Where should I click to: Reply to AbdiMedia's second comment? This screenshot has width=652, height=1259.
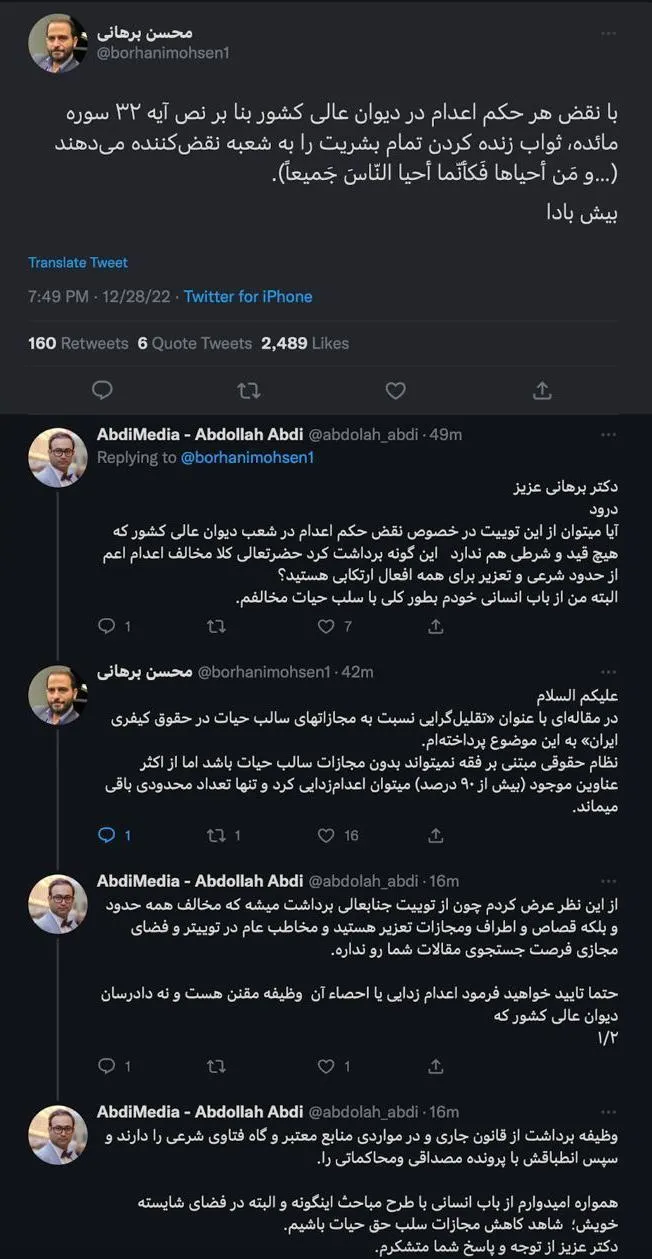click(109, 1067)
